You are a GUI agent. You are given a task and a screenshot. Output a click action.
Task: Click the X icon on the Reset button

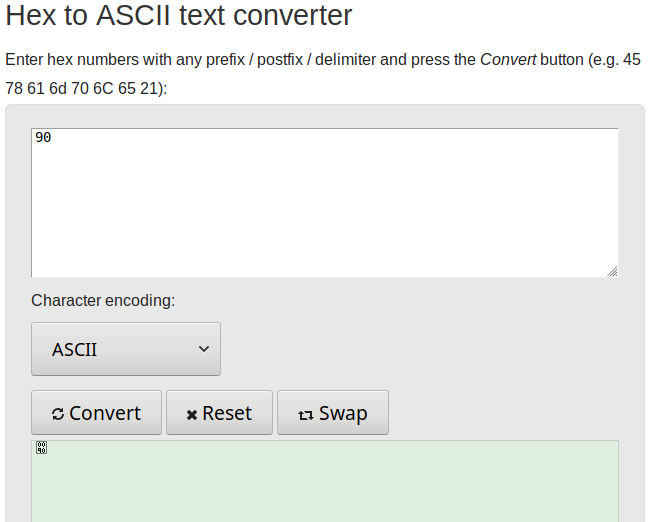(192, 415)
